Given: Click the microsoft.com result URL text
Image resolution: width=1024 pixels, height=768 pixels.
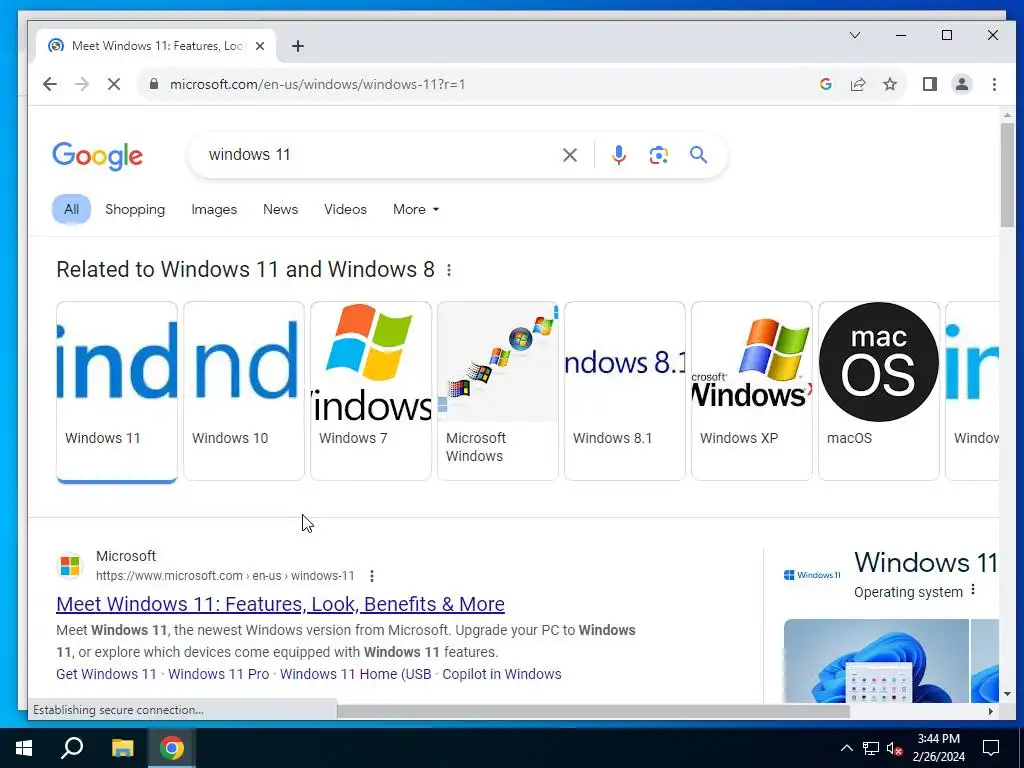Looking at the screenshot, I should pyautogui.click(x=225, y=576).
